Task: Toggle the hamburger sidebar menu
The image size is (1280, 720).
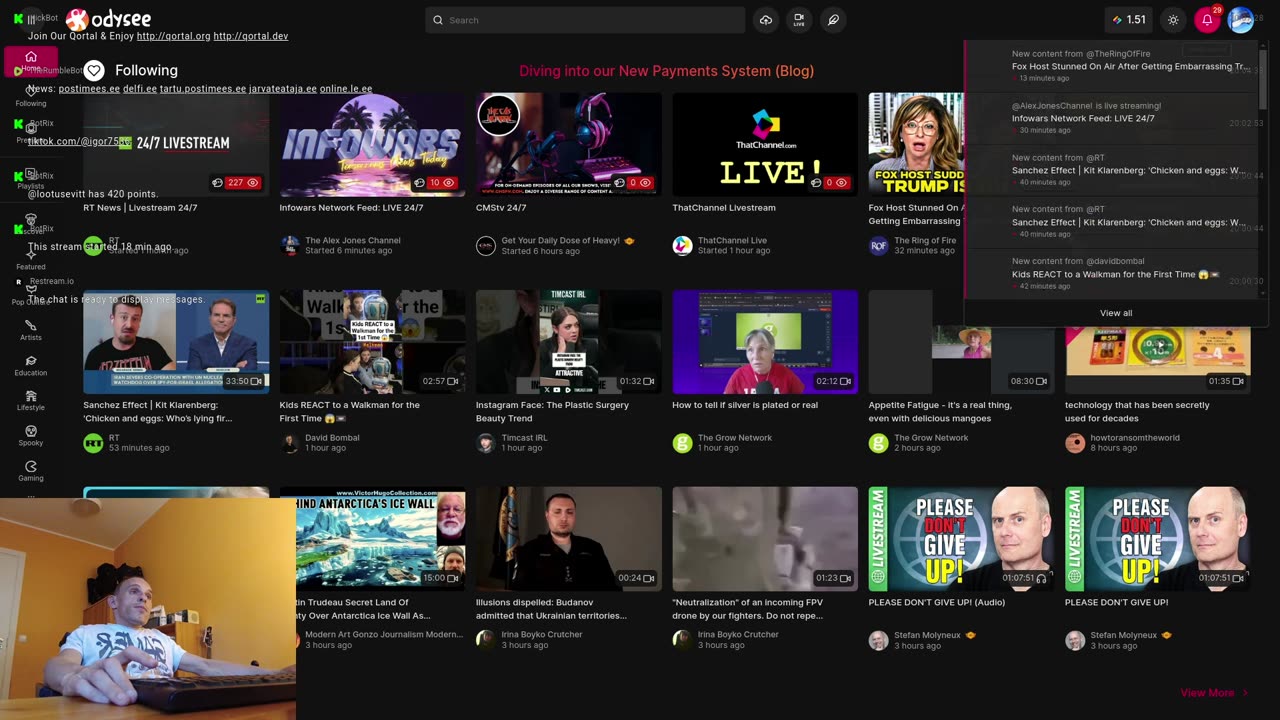Action: tap(31, 20)
